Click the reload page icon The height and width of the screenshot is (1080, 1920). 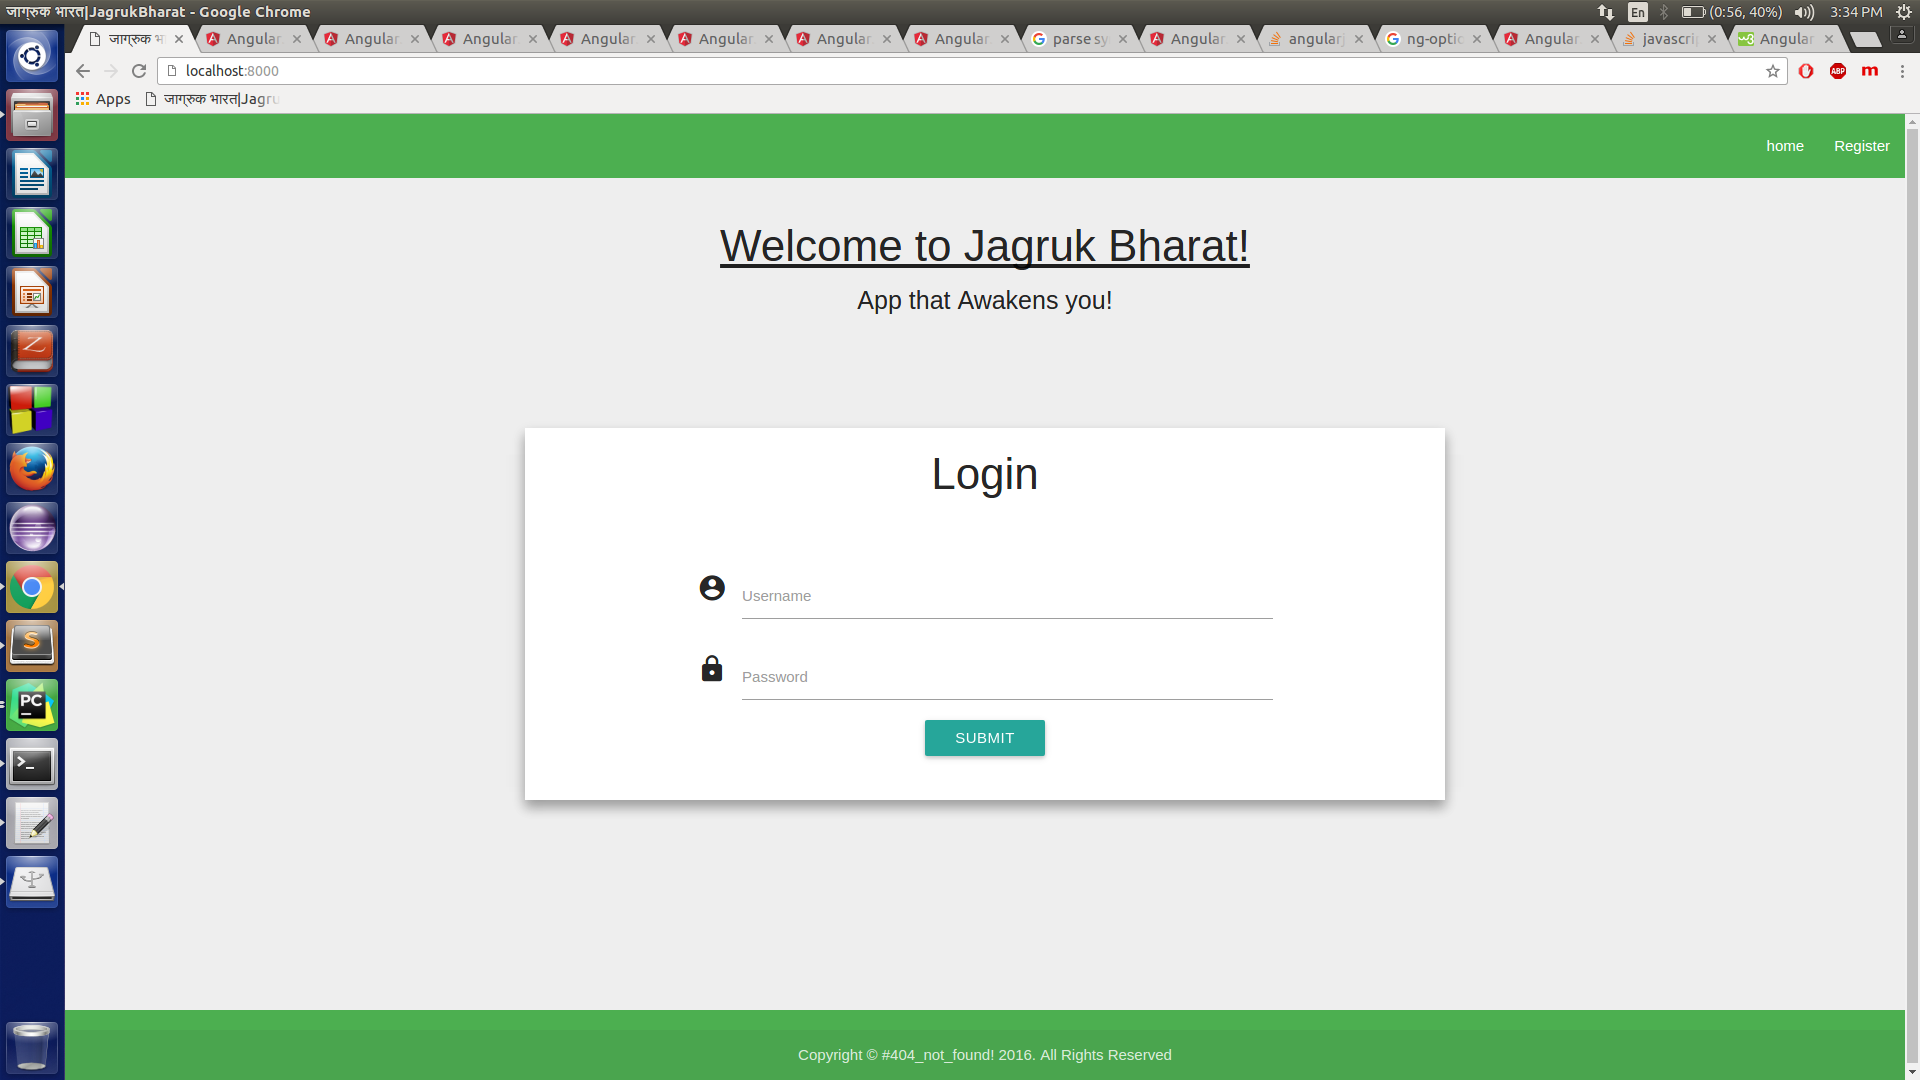(x=139, y=71)
